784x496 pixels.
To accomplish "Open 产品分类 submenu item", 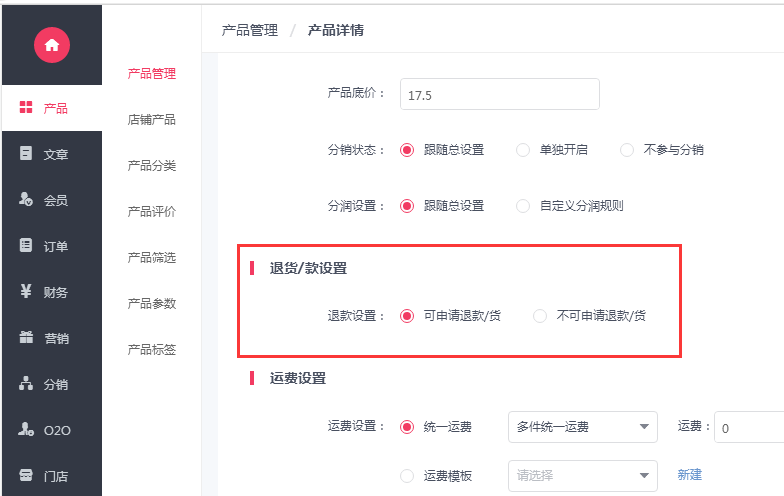I will coord(152,166).
